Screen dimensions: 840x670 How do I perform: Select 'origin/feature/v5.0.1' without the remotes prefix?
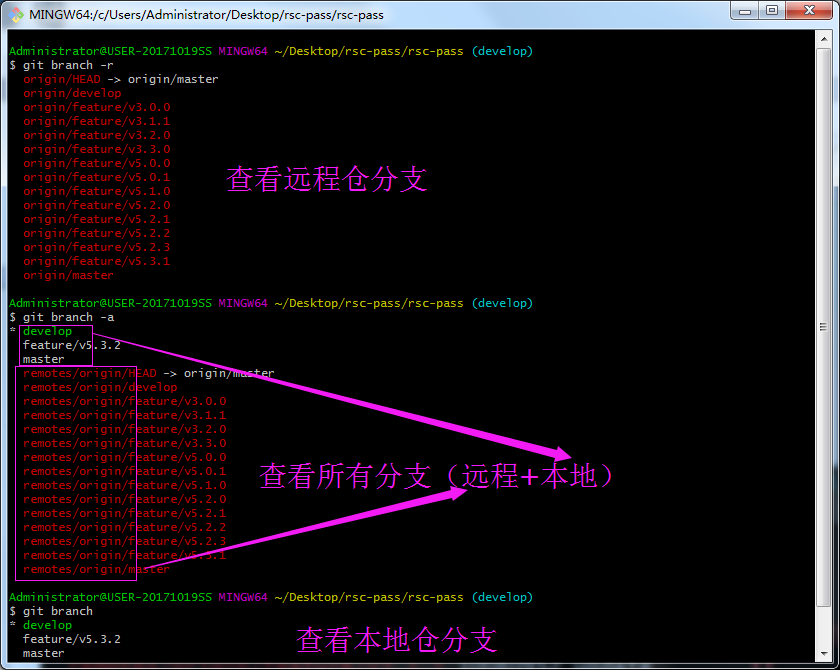point(96,177)
